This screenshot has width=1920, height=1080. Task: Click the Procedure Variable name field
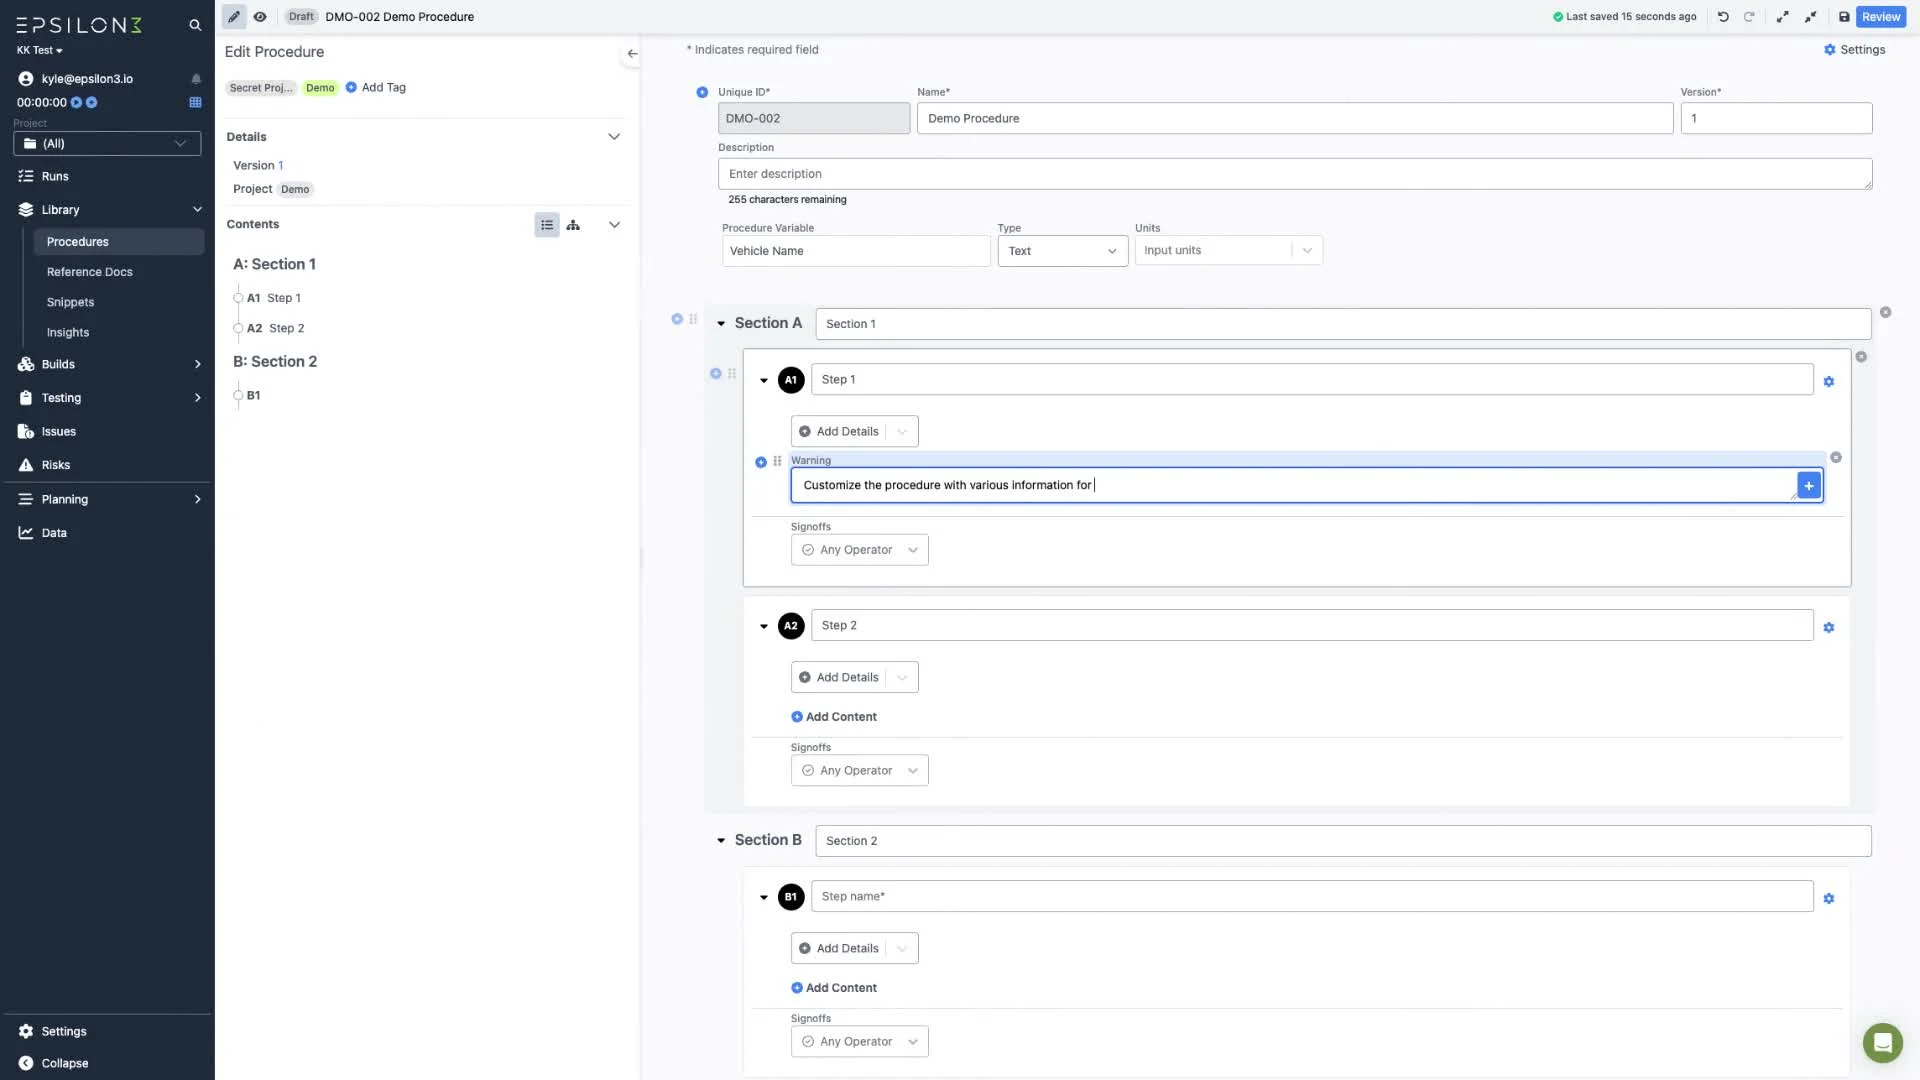tap(856, 251)
